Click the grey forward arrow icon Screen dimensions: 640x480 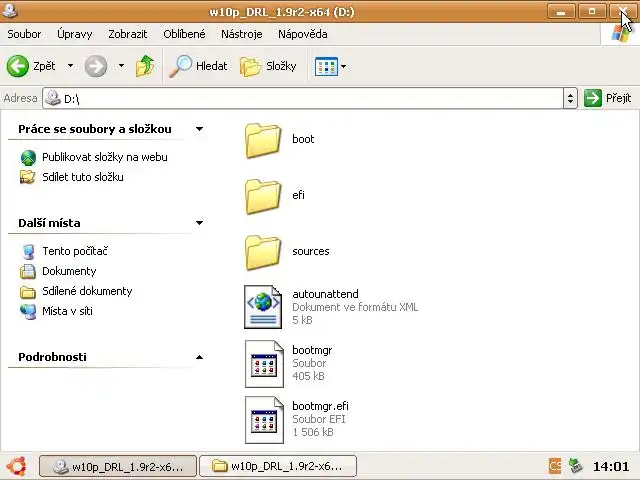pyautogui.click(x=96, y=66)
